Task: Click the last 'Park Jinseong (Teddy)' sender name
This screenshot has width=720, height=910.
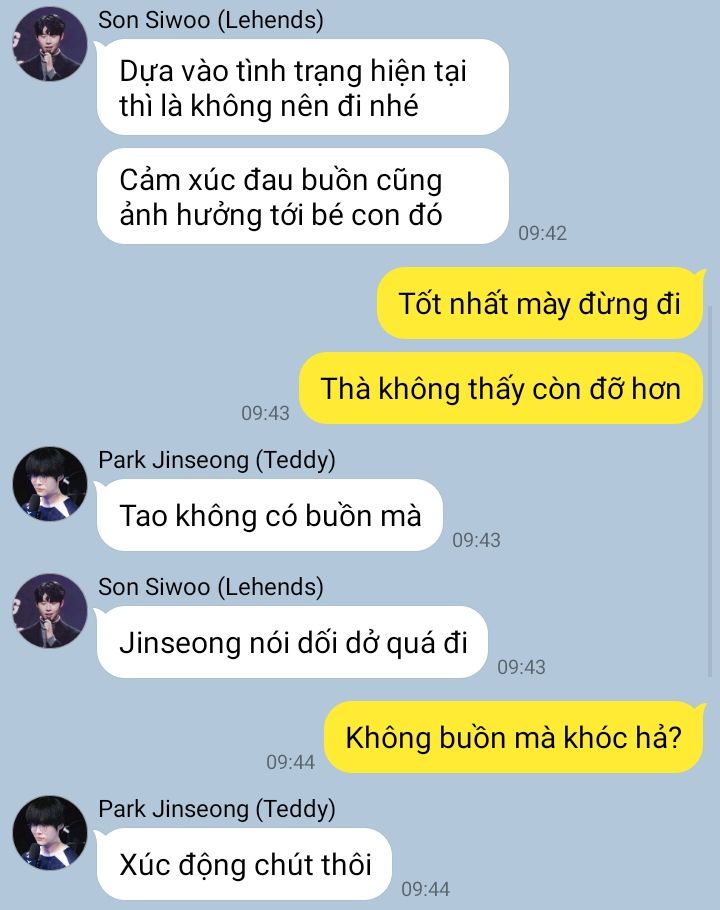Action: (x=216, y=808)
